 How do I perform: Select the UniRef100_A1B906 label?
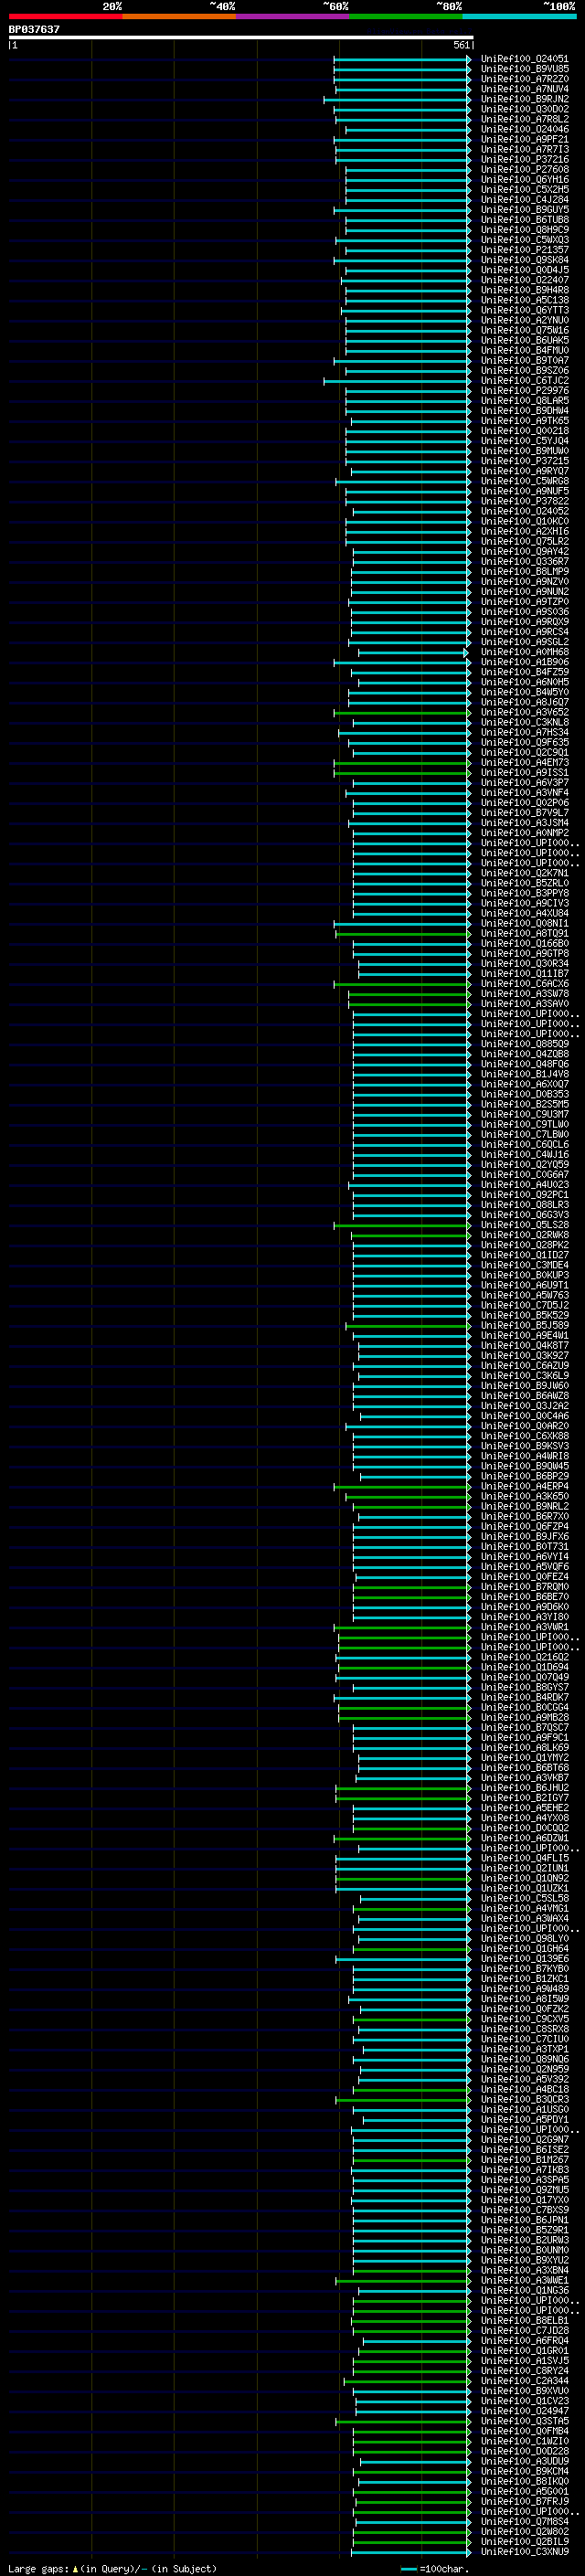525,662
